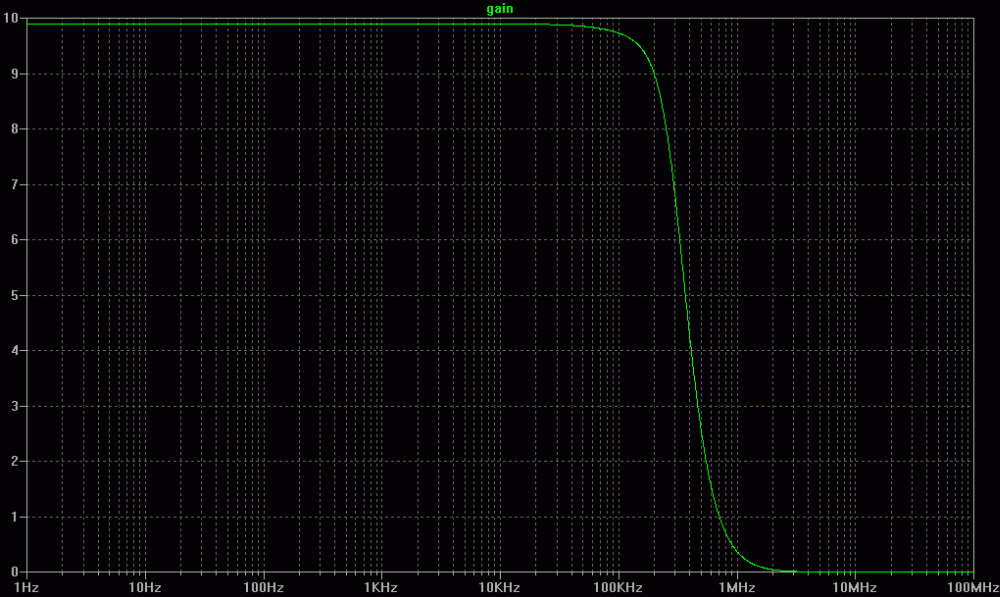The width and height of the screenshot is (1000, 597).
Task: Click the '1MHz' frequency axis label
Action: coord(737,587)
